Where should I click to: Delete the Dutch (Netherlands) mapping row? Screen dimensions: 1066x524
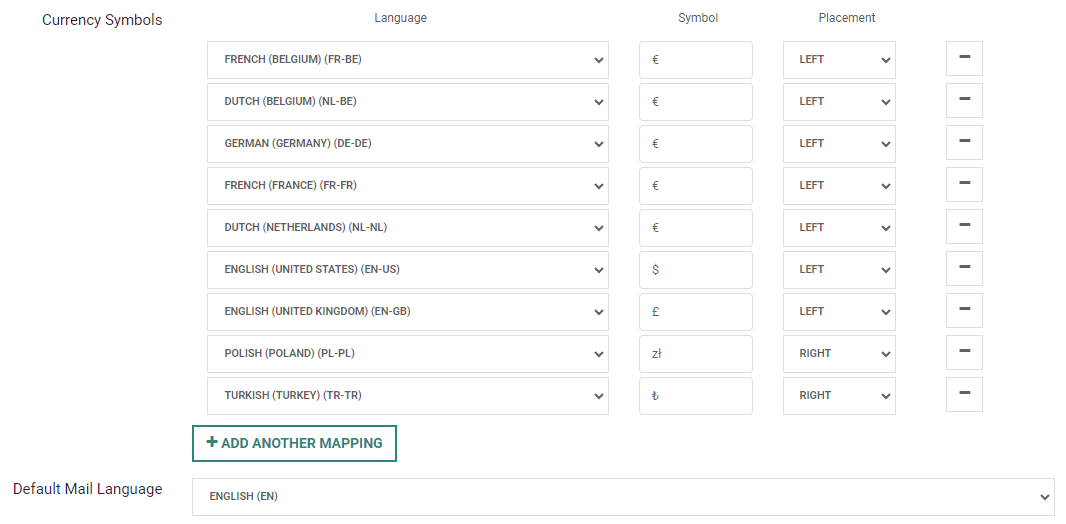[964, 227]
